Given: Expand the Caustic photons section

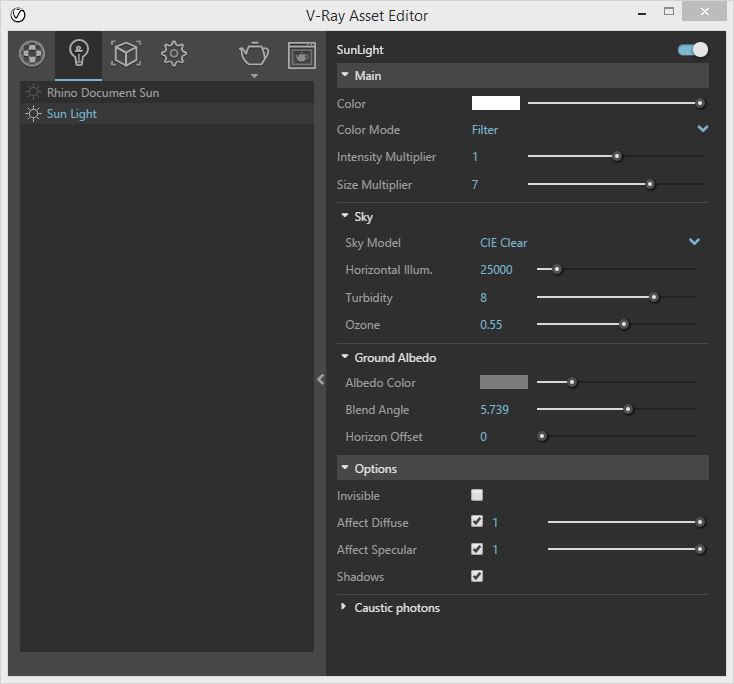Looking at the screenshot, I should (x=345, y=607).
